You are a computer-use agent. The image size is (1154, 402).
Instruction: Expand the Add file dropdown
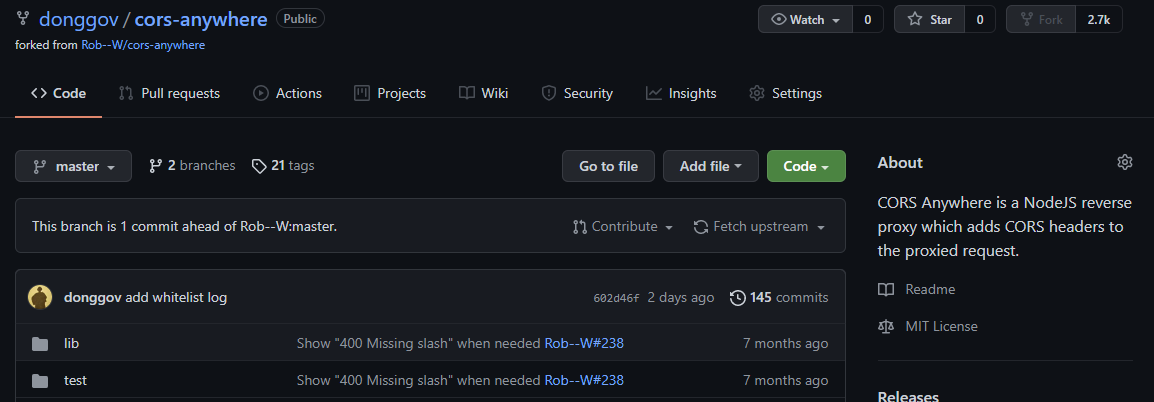[x=710, y=166]
